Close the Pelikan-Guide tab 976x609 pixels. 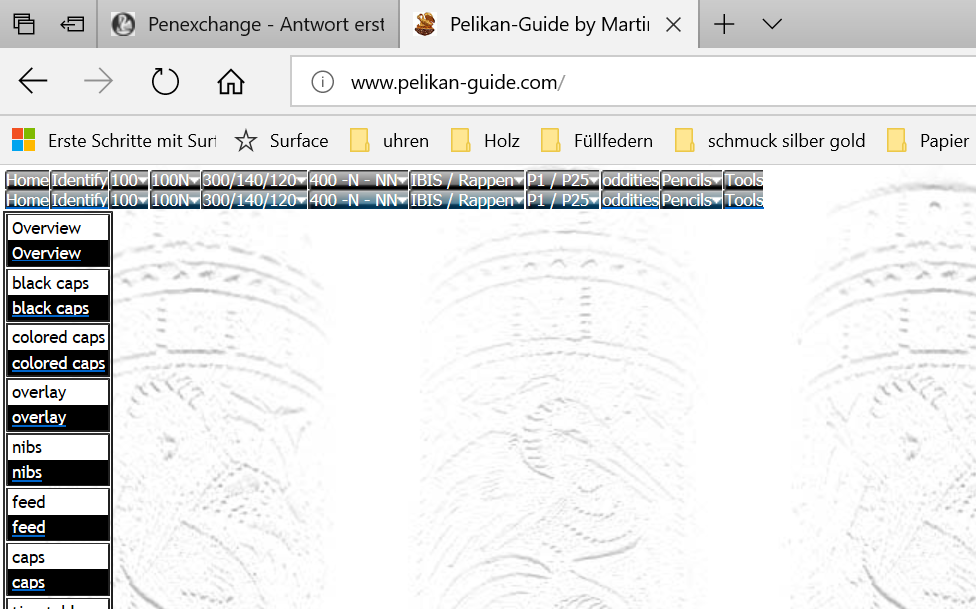point(673,24)
